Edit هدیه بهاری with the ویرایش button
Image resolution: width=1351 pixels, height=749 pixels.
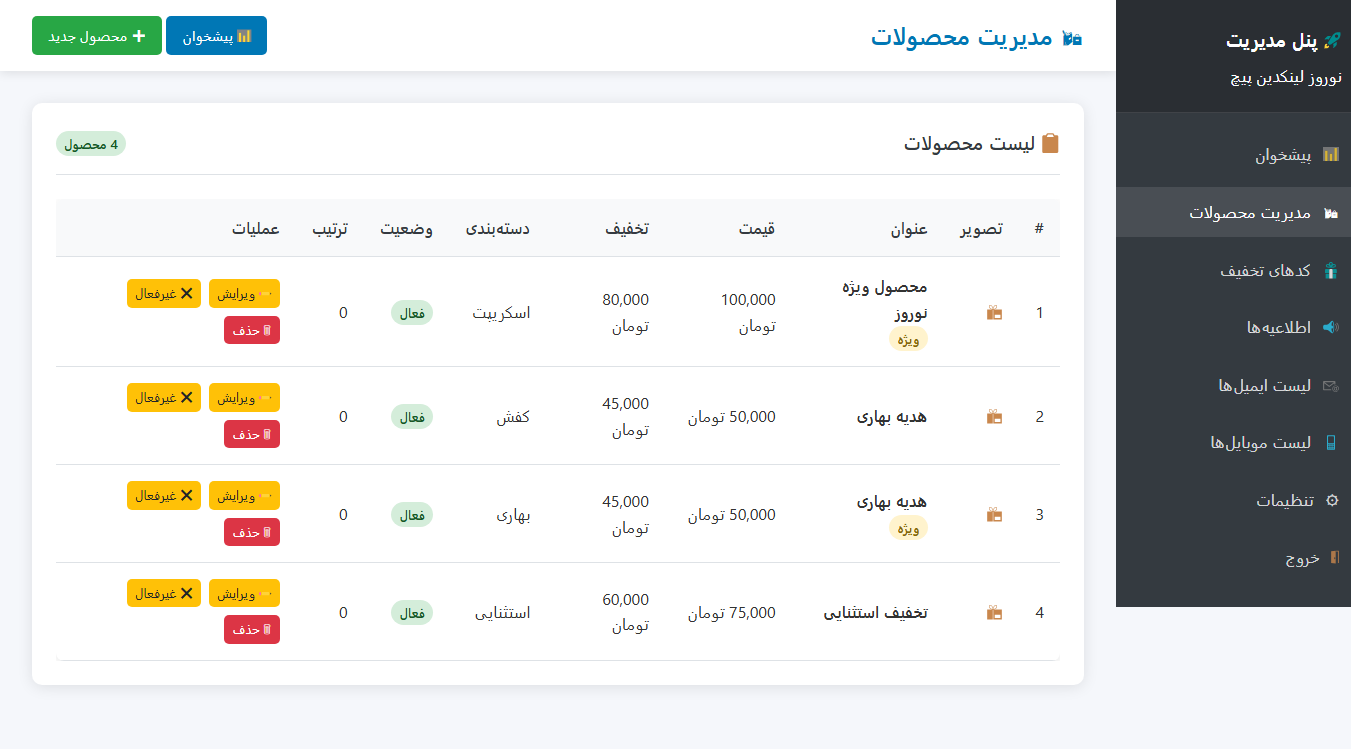click(x=244, y=397)
